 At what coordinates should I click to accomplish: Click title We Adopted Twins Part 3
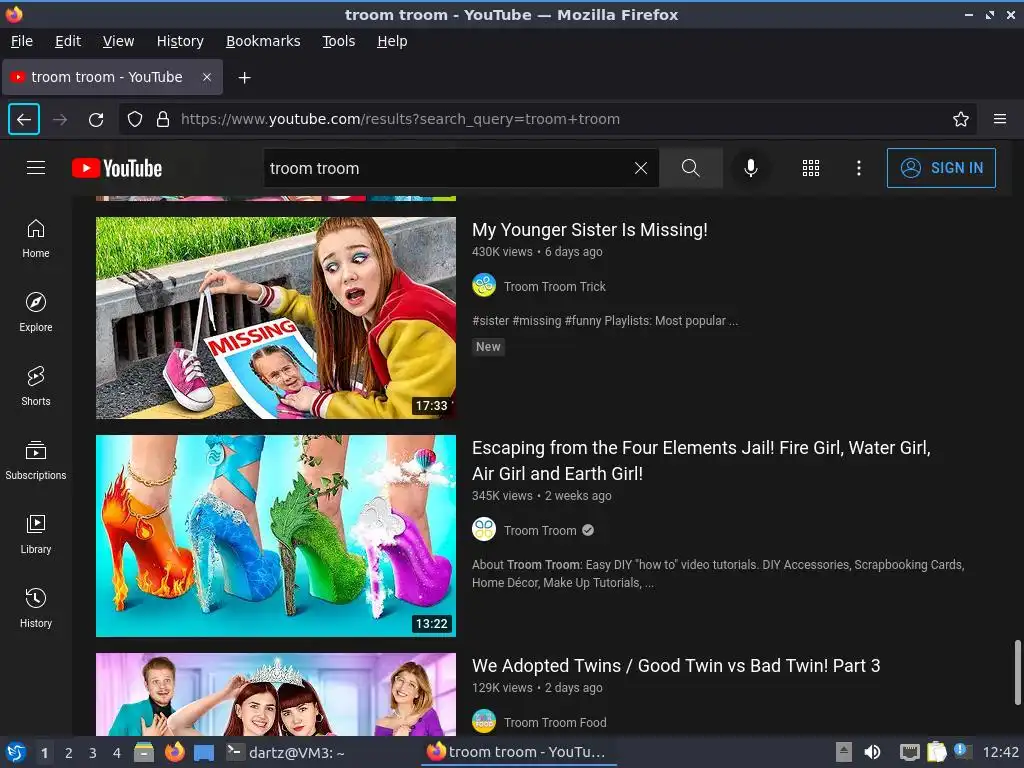(676, 665)
